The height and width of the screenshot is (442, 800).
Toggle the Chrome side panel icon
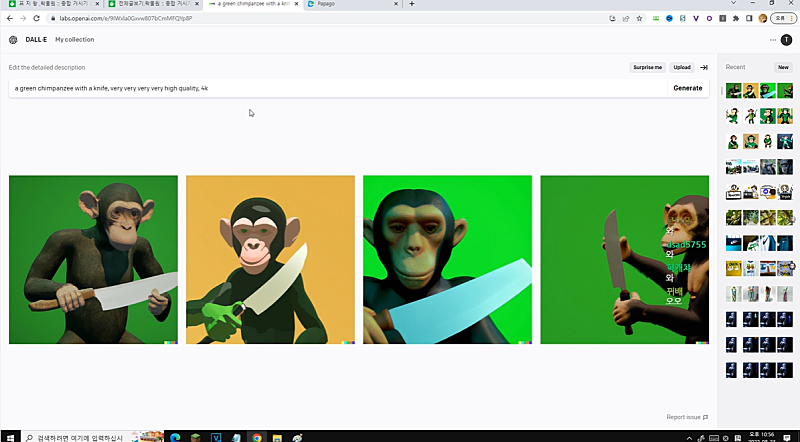pos(749,18)
